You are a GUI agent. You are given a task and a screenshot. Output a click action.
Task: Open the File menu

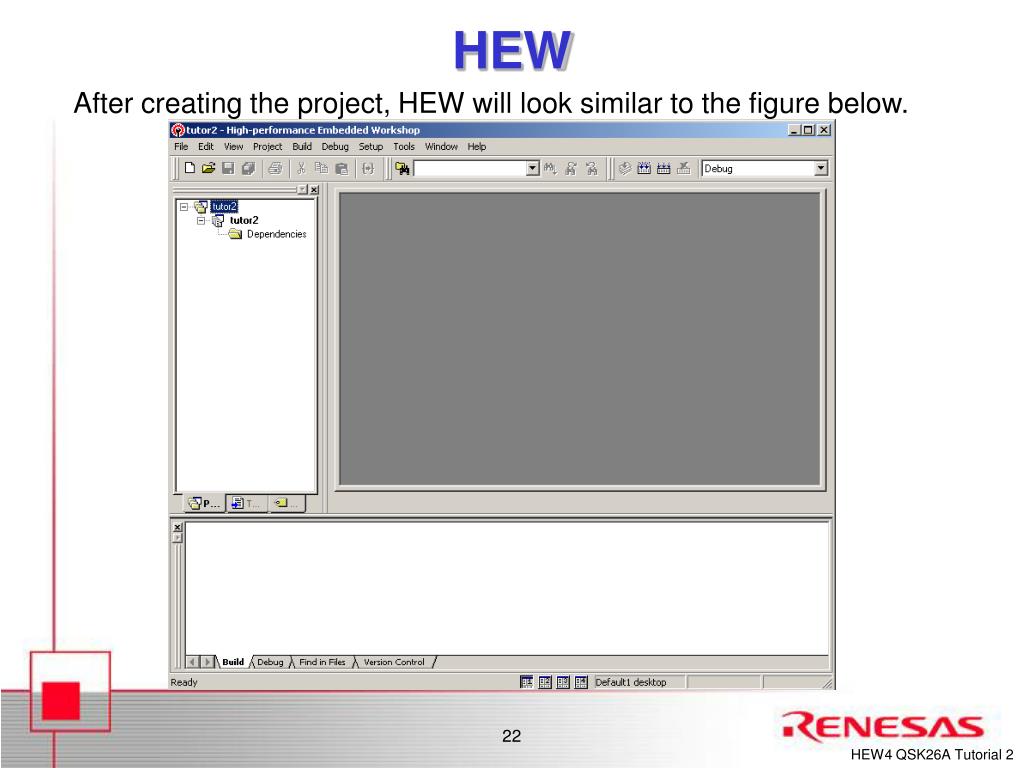tap(181, 147)
